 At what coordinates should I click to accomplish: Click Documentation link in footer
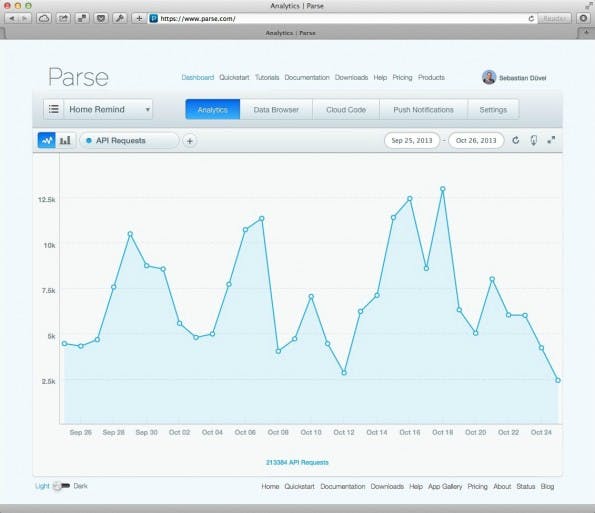click(343, 486)
